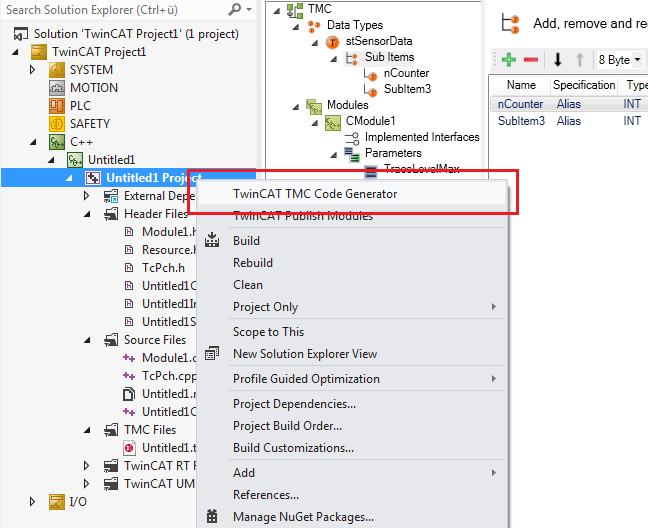
Task: Select TcPch.h header file
Action: click(x=163, y=268)
